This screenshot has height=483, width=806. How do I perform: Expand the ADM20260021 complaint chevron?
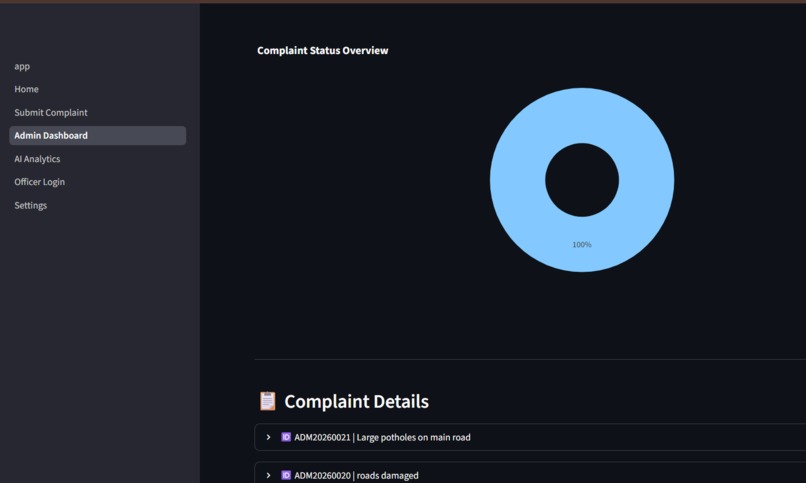coord(268,437)
